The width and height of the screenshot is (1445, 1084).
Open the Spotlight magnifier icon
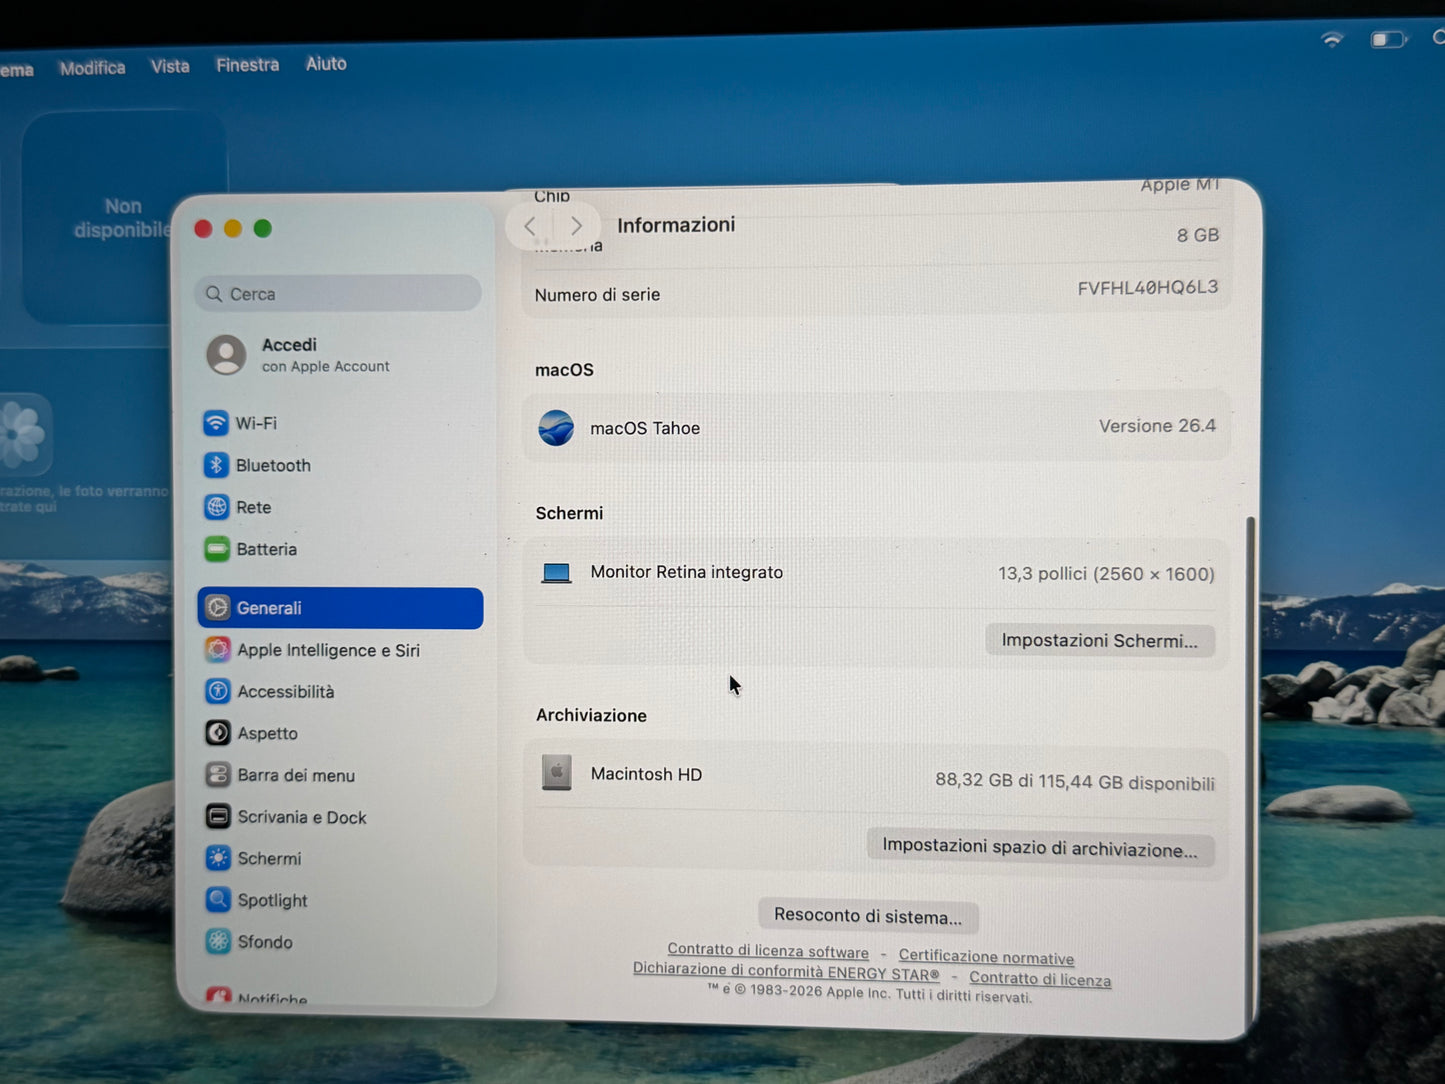point(218,900)
